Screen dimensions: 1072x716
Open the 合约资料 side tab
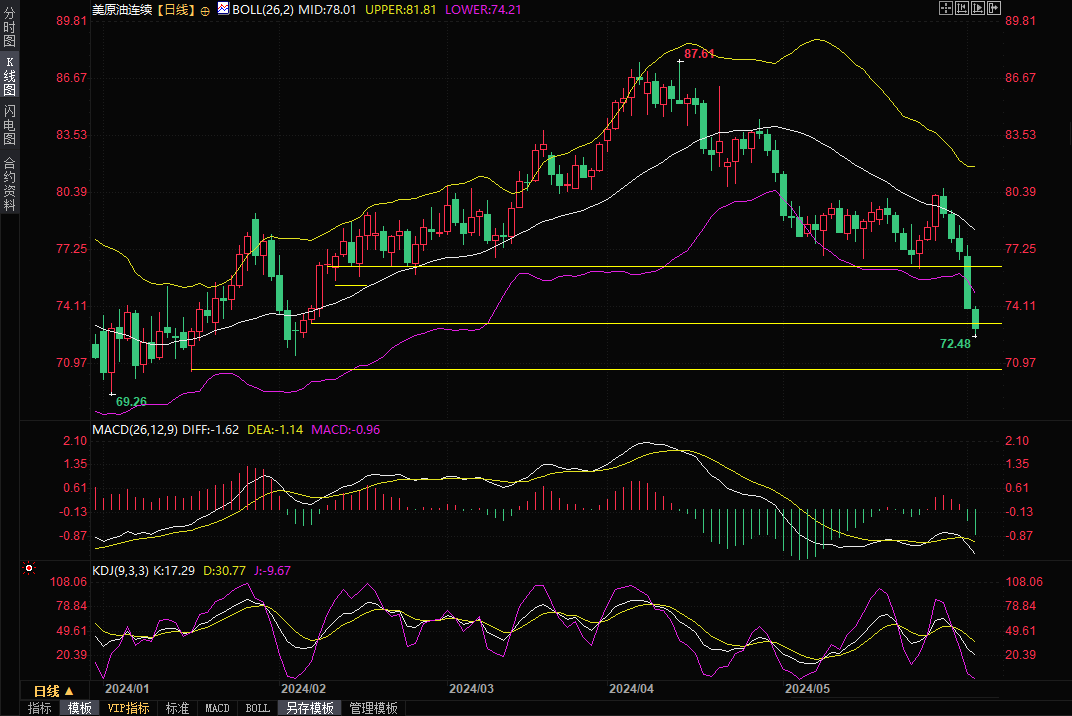click(9, 184)
